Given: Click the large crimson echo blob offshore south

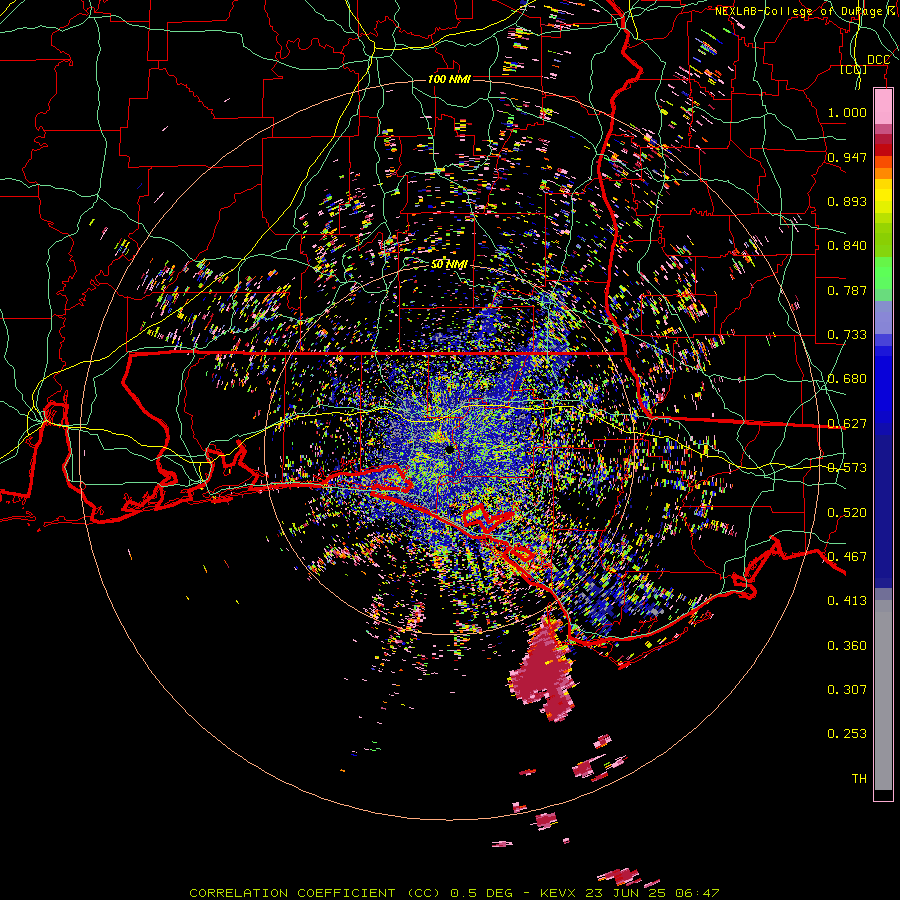Looking at the screenshot, I should click(542, 669).
